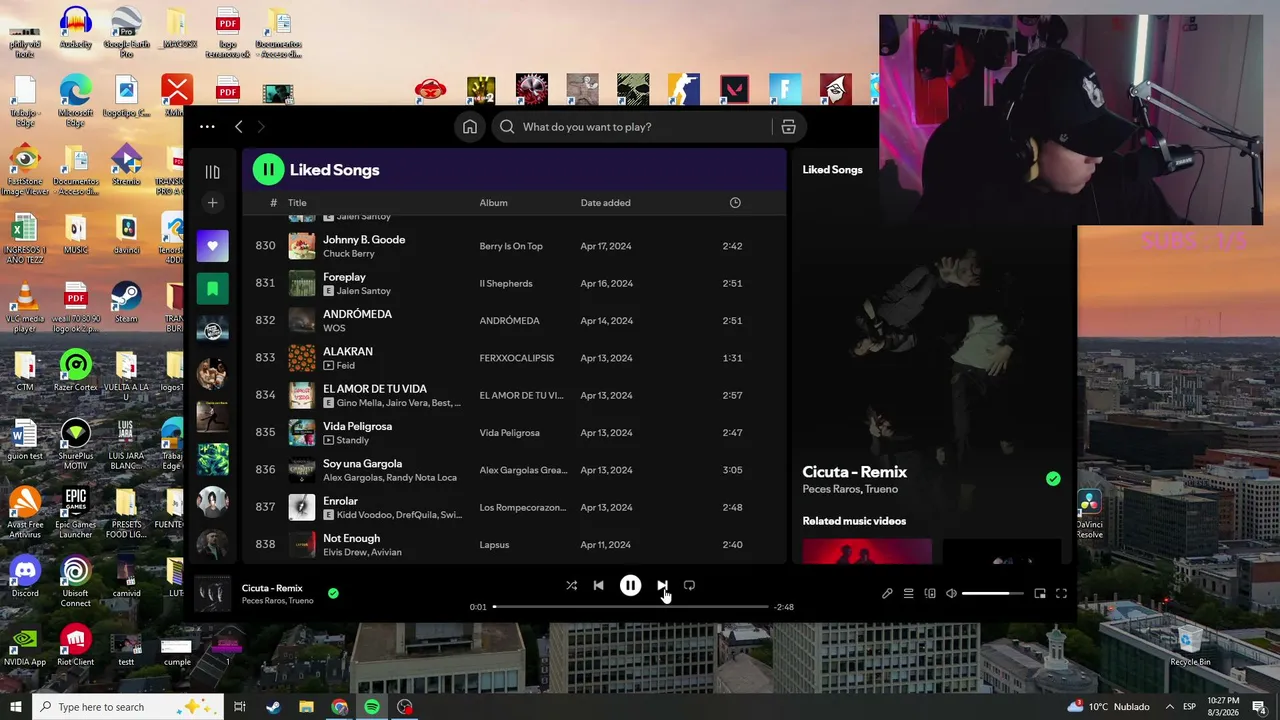Mute with the speaker volume icon
This screenshot has height=720, width=1280.
951,594
